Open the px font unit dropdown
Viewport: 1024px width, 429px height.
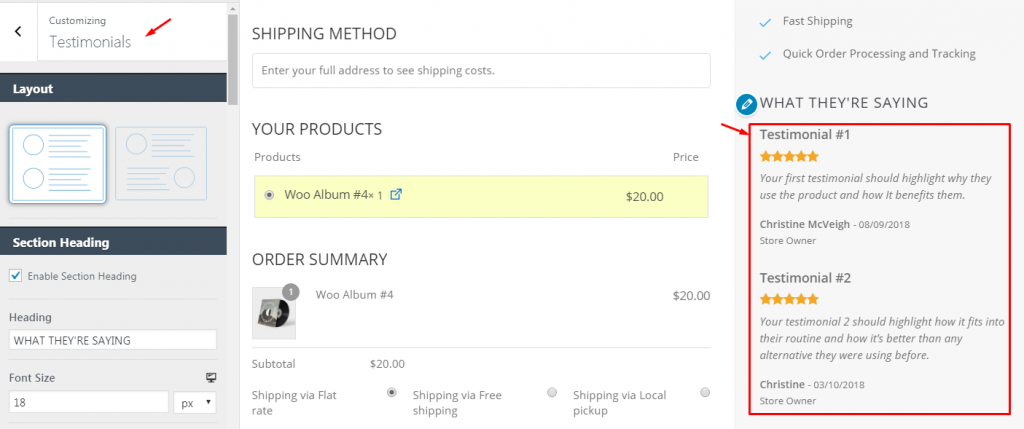195,402
